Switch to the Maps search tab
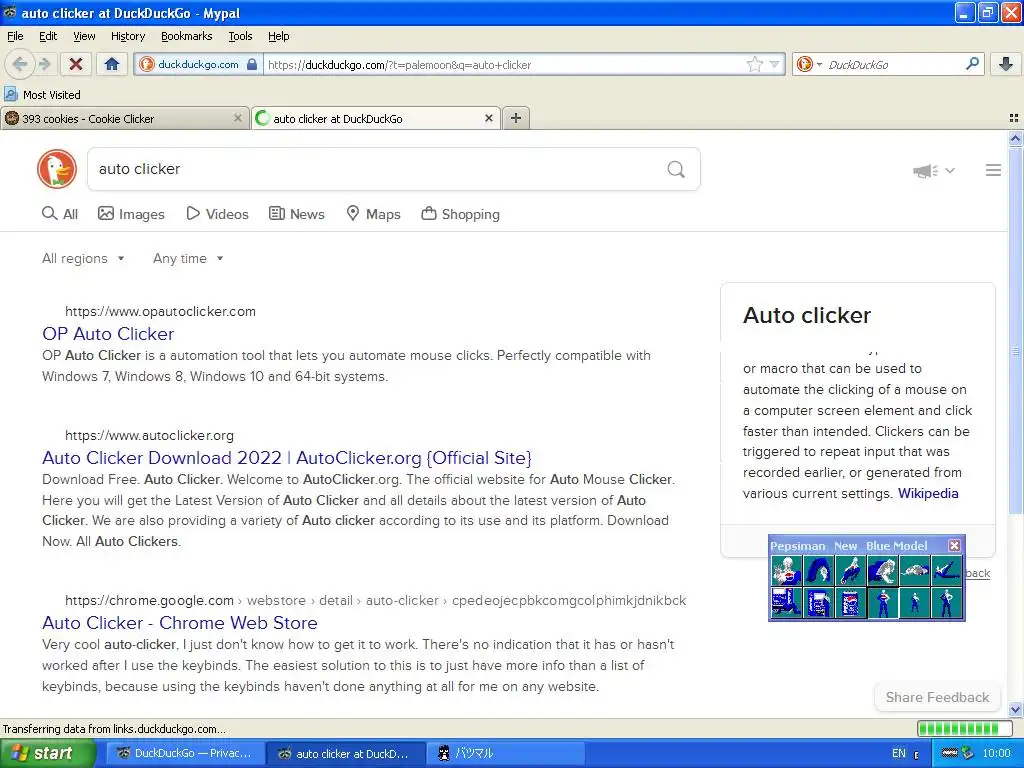Screen dimensions: 1024x768 tap(373, 214)
